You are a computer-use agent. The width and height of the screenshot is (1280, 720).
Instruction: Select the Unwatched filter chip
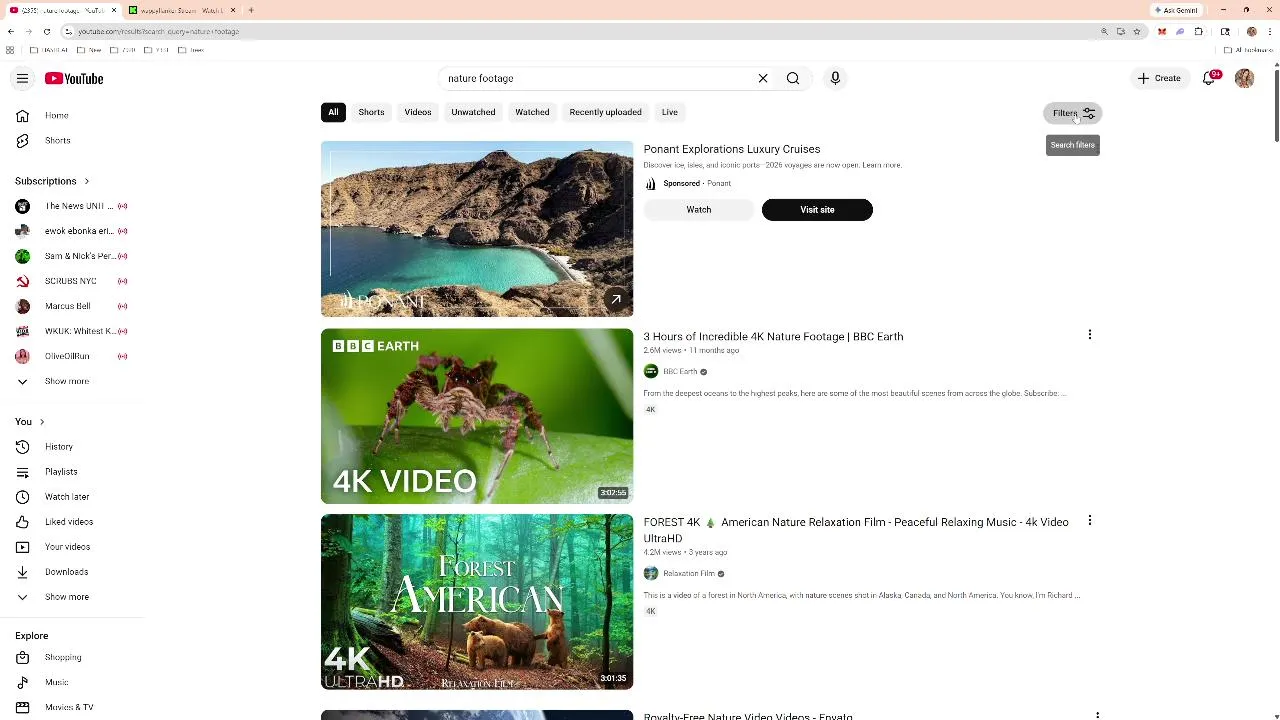coord(473,112)
